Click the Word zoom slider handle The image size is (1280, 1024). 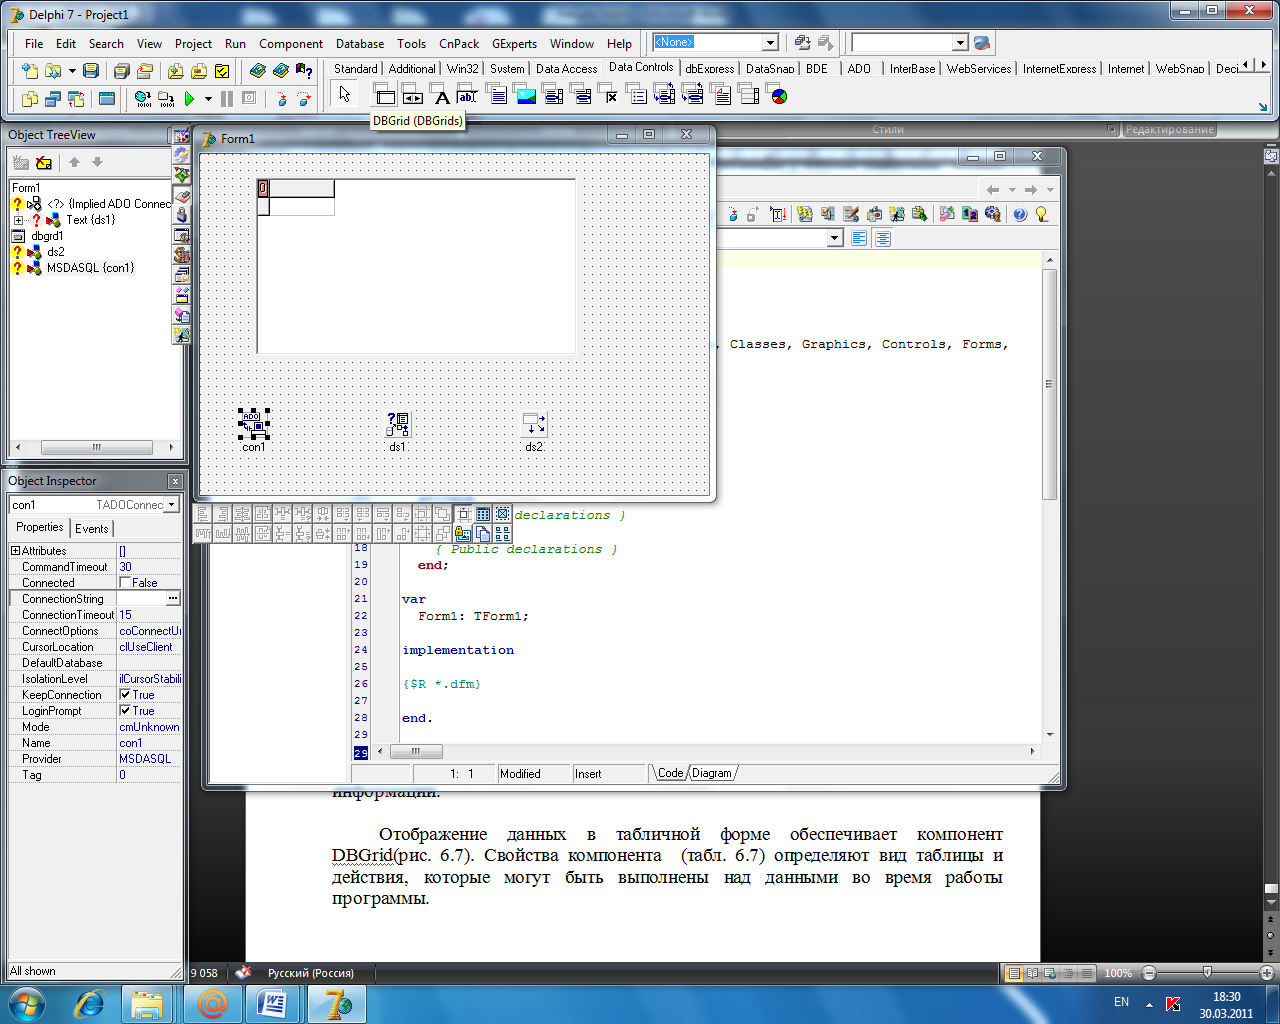pyautogui.click(x=1207, y=973)
